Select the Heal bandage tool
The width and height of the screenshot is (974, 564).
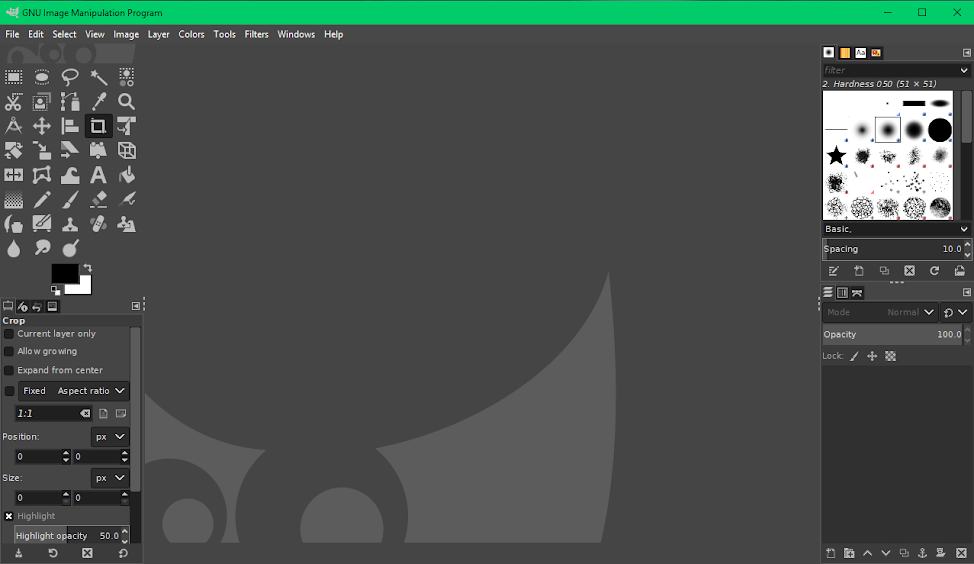tap(98, 224)
